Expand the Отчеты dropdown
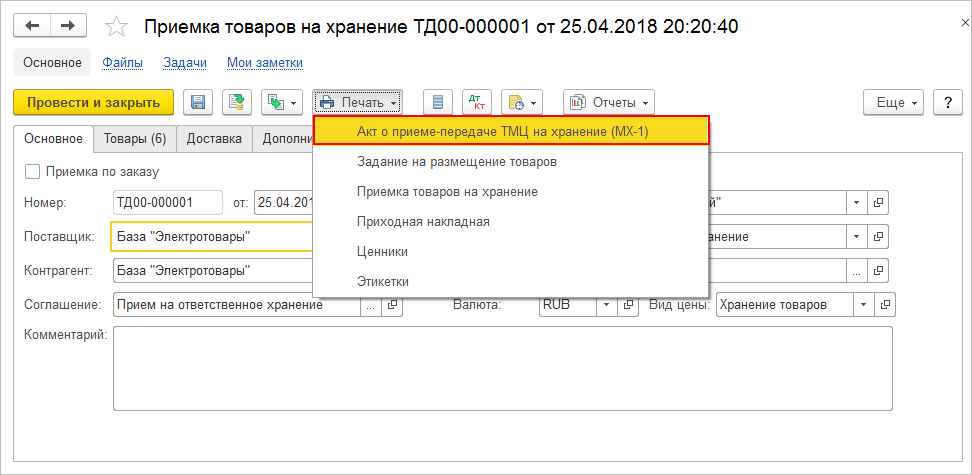The height and width of the screenshot is (475, 972). 608,102
